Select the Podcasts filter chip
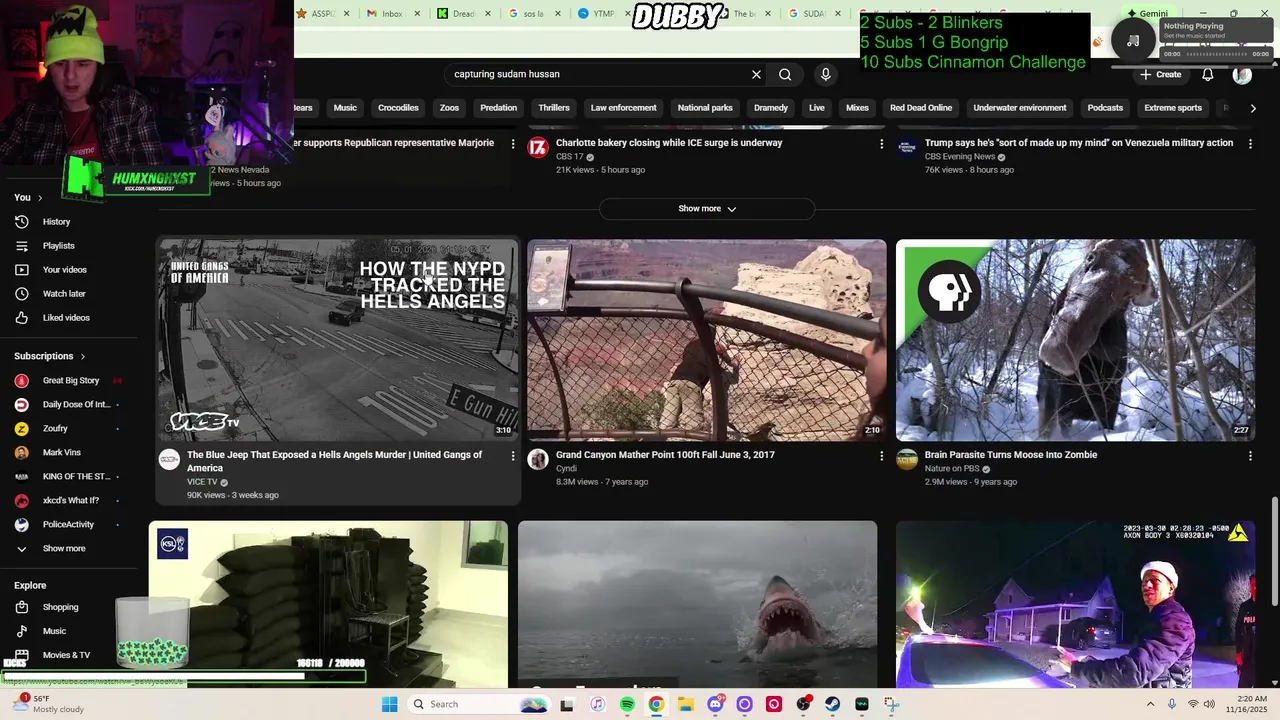Image resolution: width=1280 pixels, height=720 pixels. point(1105,108)
